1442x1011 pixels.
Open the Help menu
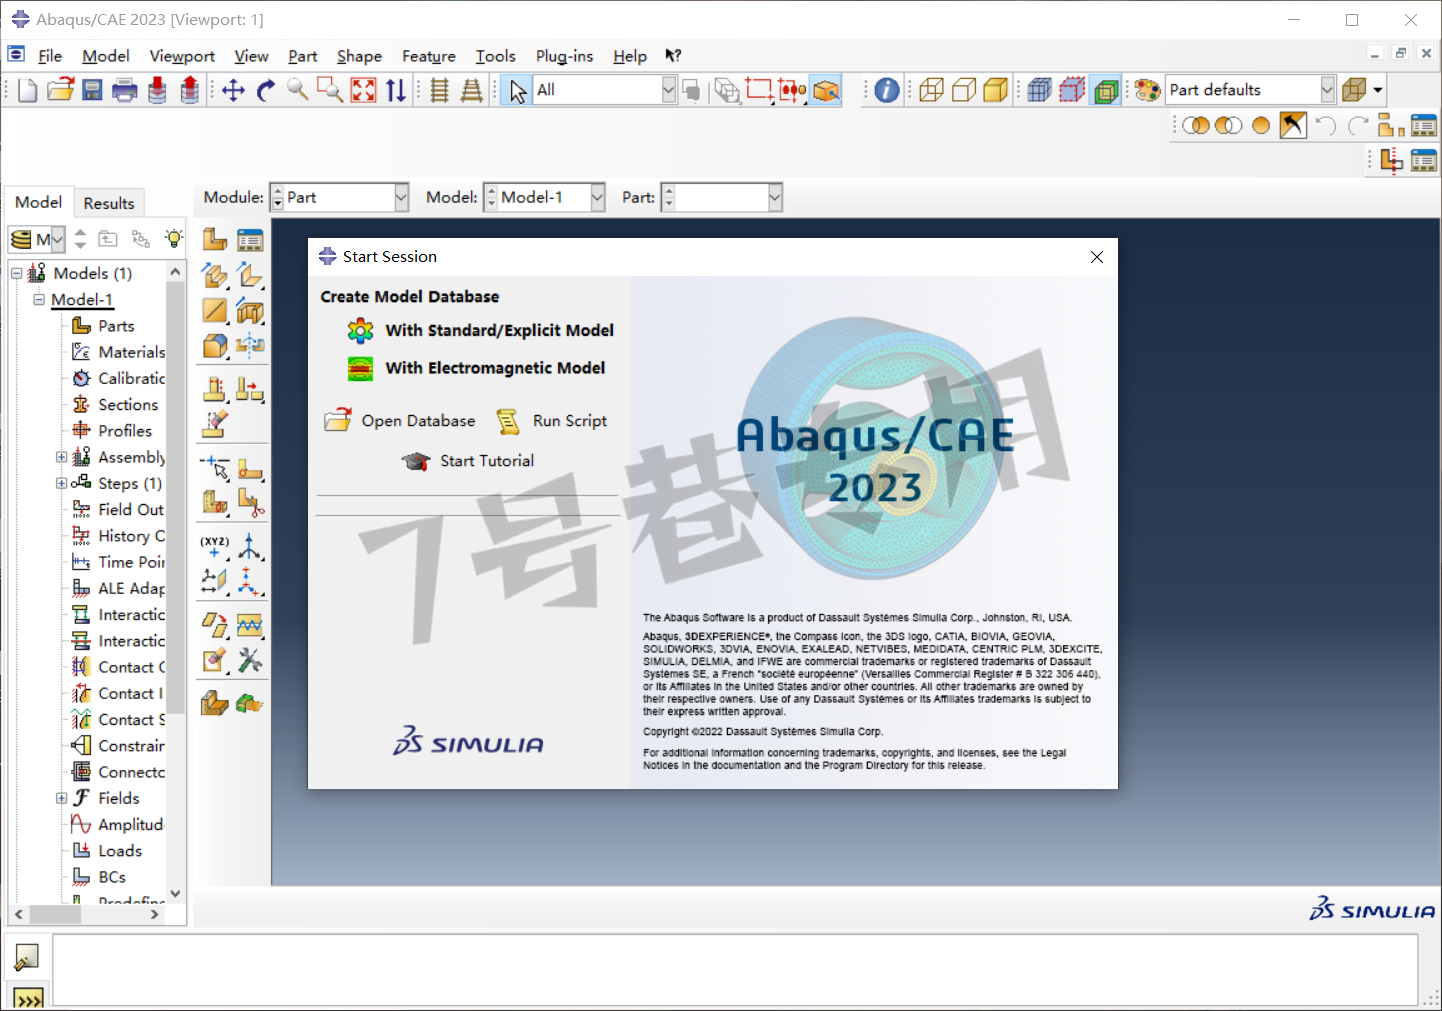630,56
